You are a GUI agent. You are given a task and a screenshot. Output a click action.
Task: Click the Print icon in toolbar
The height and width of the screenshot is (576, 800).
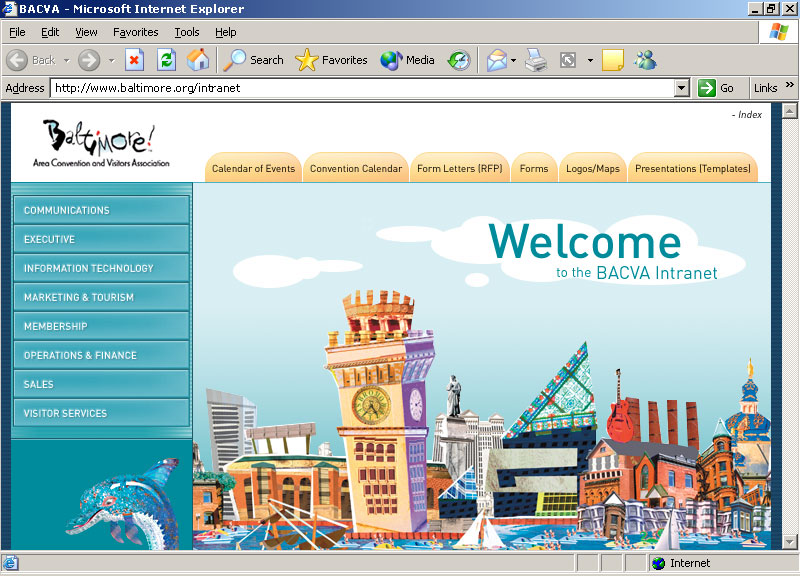536,60
